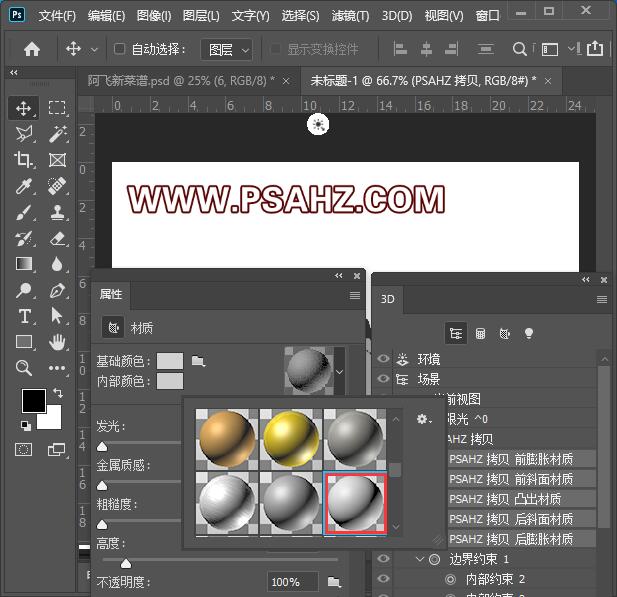The height and width of the screenshot is (597, 617).
Task: Click align left edges icon
Action: point(400,49)
